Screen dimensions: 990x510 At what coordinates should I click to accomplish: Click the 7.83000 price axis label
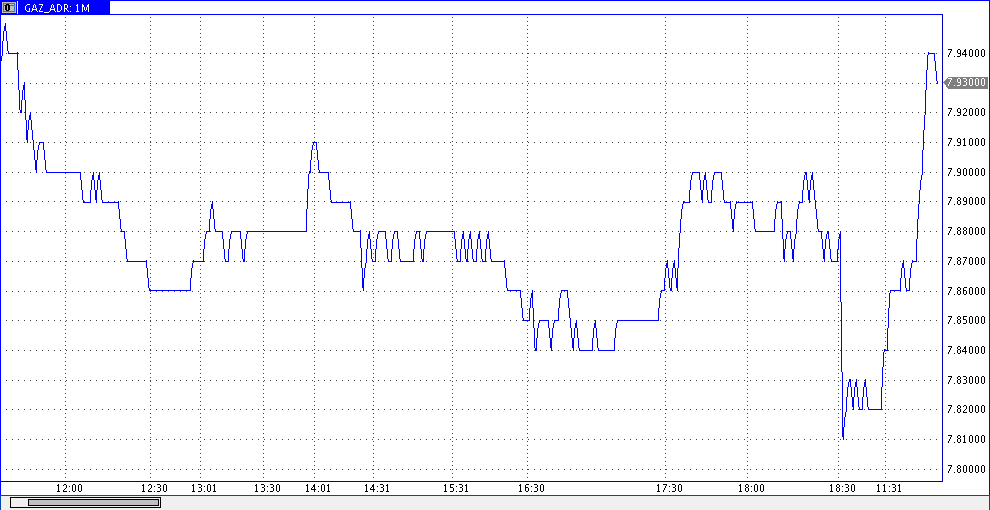coord(967,380)
